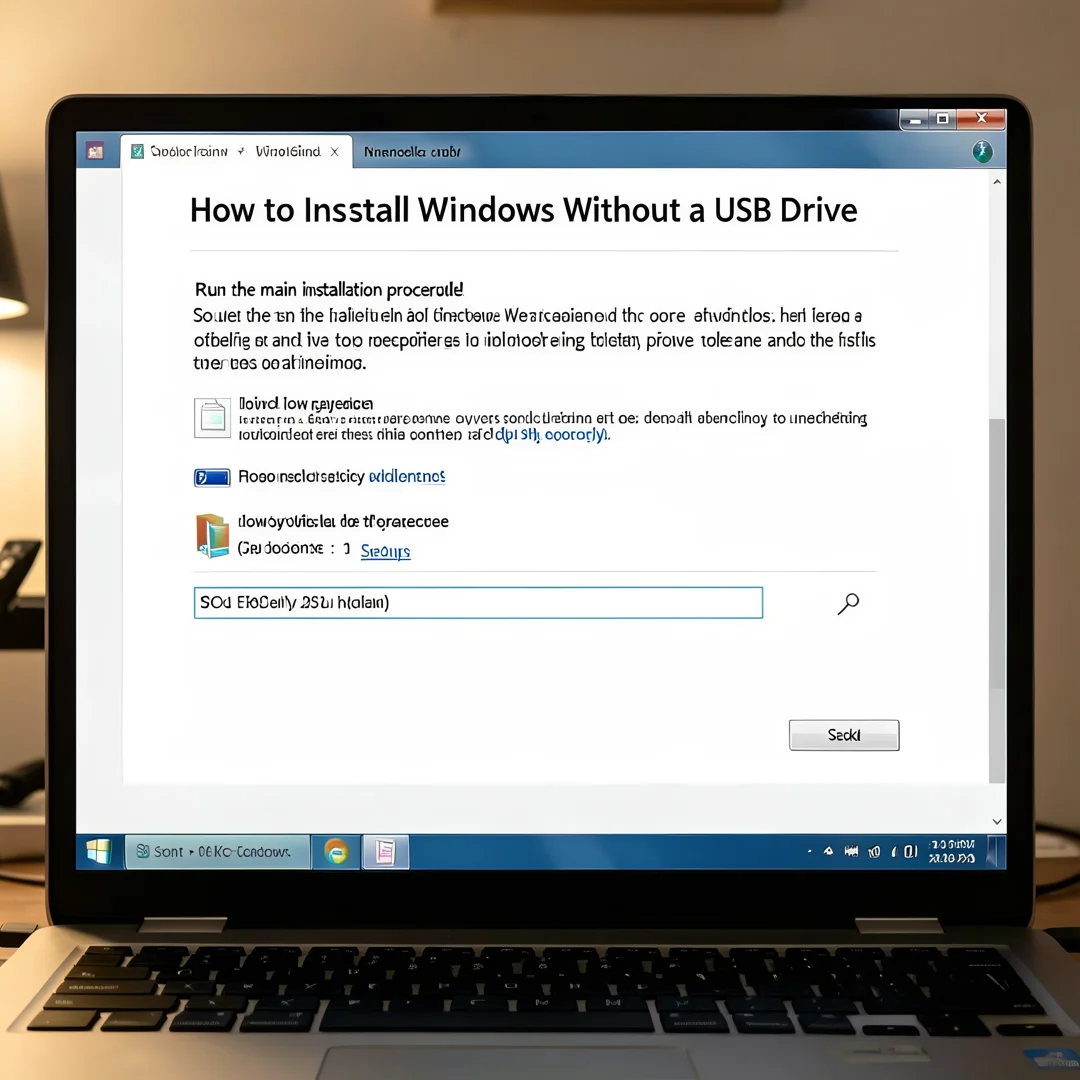Open the pink document icon in taskbar
The height and width of the screenshot is (1080, 1080).
385,852
